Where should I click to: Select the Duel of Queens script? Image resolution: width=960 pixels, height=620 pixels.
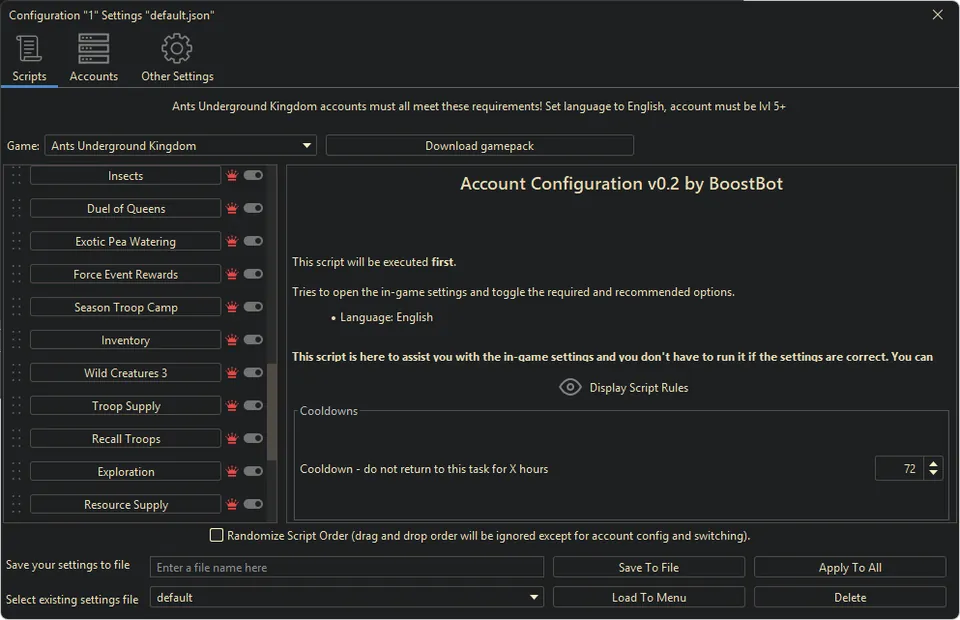[x=126, y=209]
